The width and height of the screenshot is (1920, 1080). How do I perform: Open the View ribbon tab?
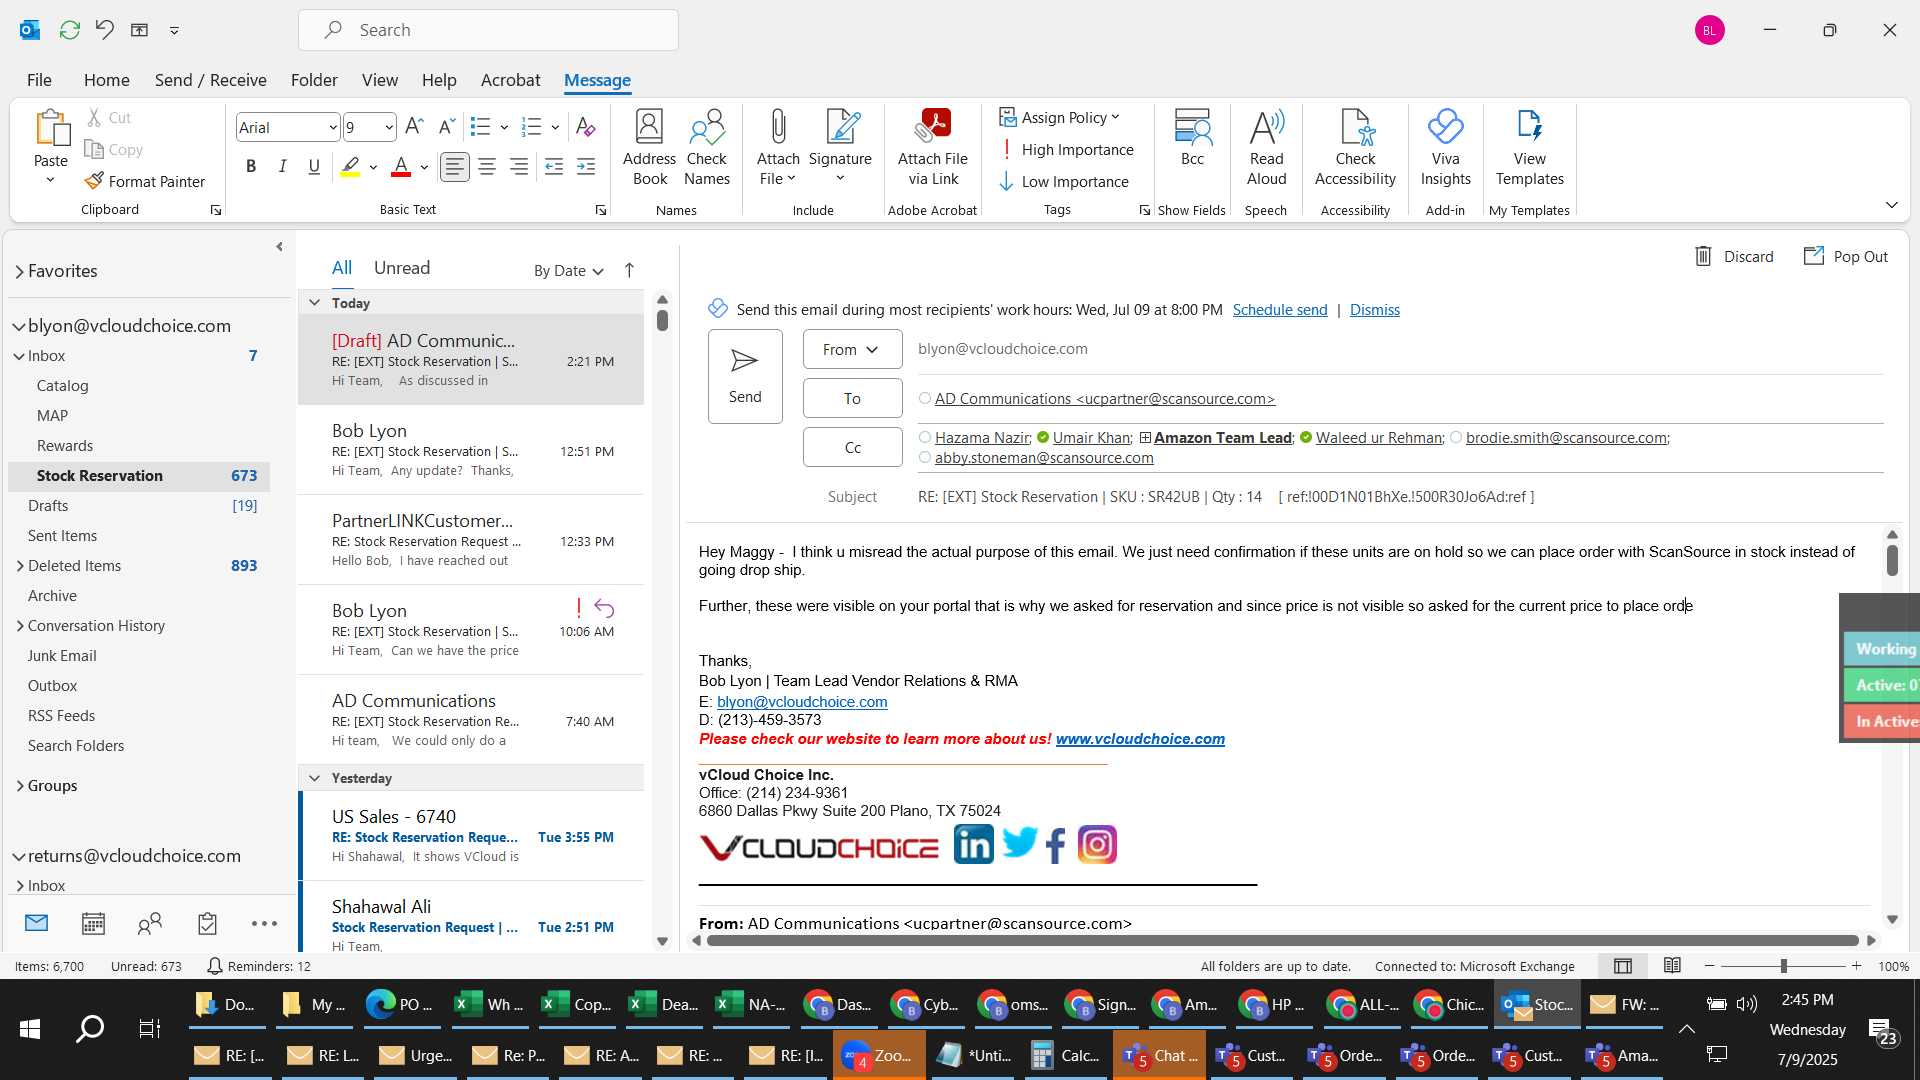pos(379,80)
